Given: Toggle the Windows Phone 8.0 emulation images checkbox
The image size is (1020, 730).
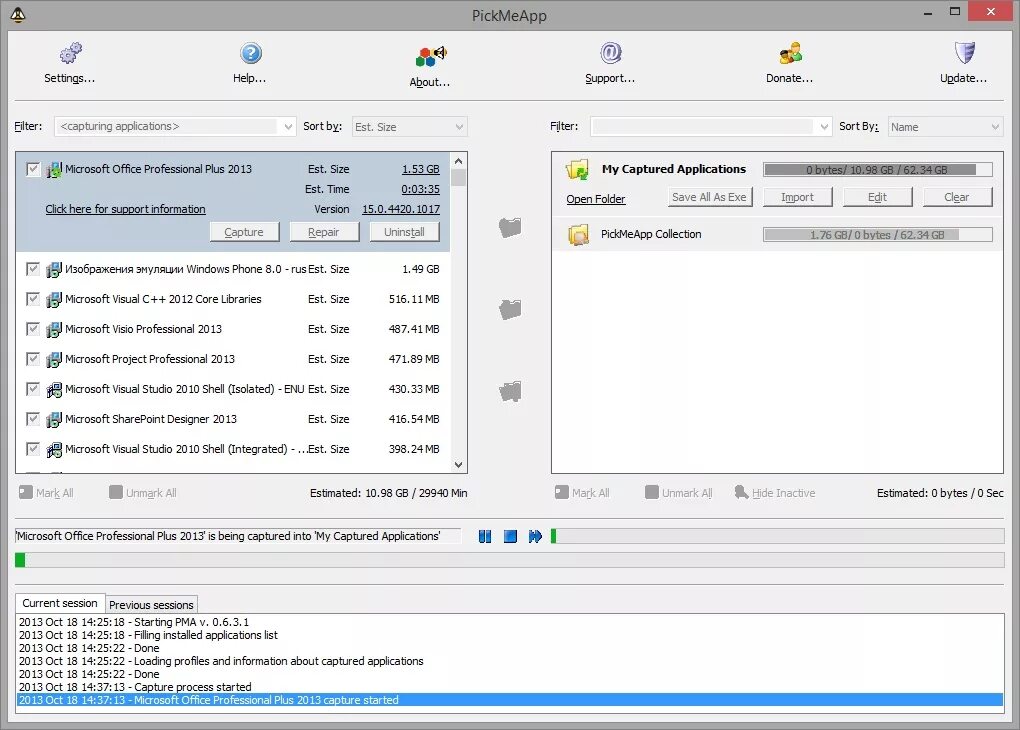Looking at the screenshot, I should point(33,269).
